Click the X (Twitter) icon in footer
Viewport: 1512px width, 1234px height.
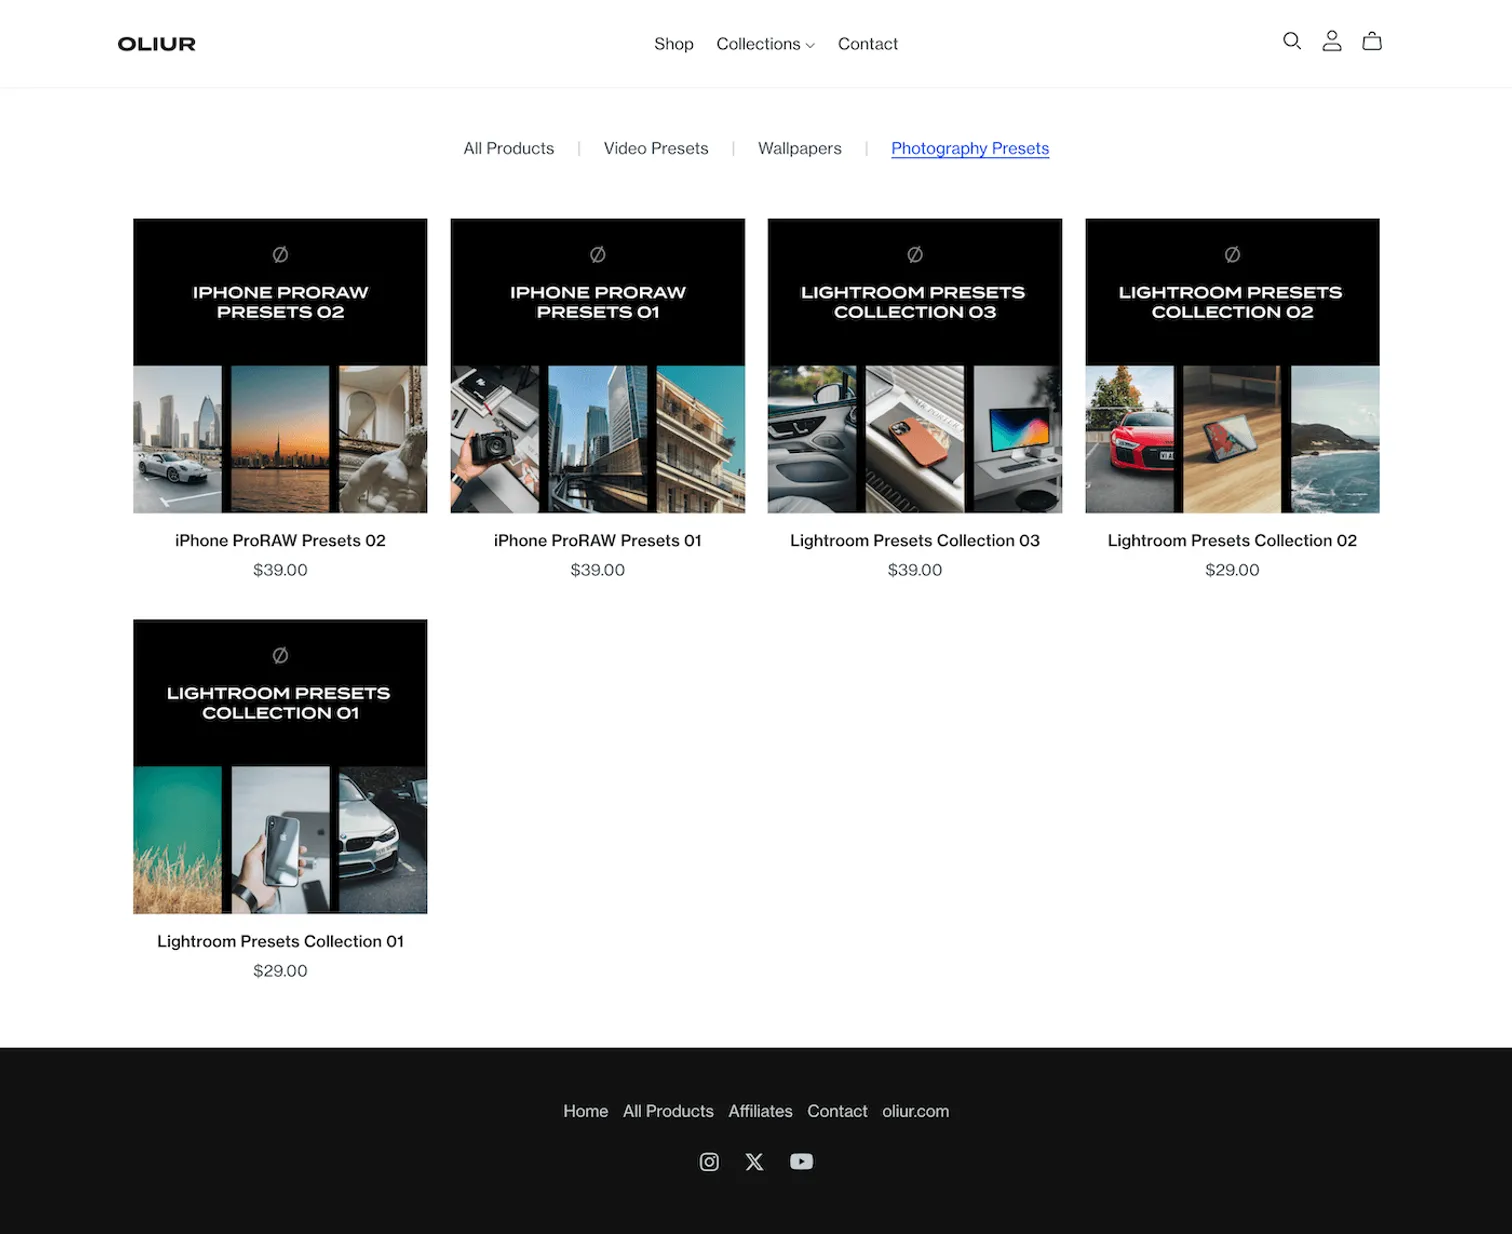[754, 1161]
